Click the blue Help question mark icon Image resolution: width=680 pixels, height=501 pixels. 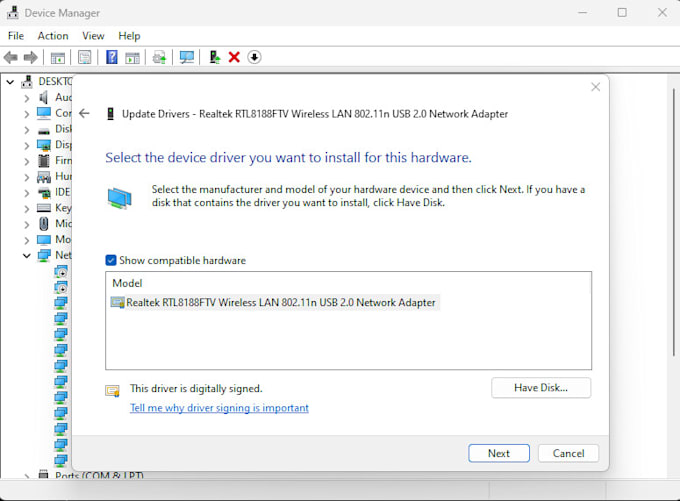pyautogui.click(x=111, y=57)
